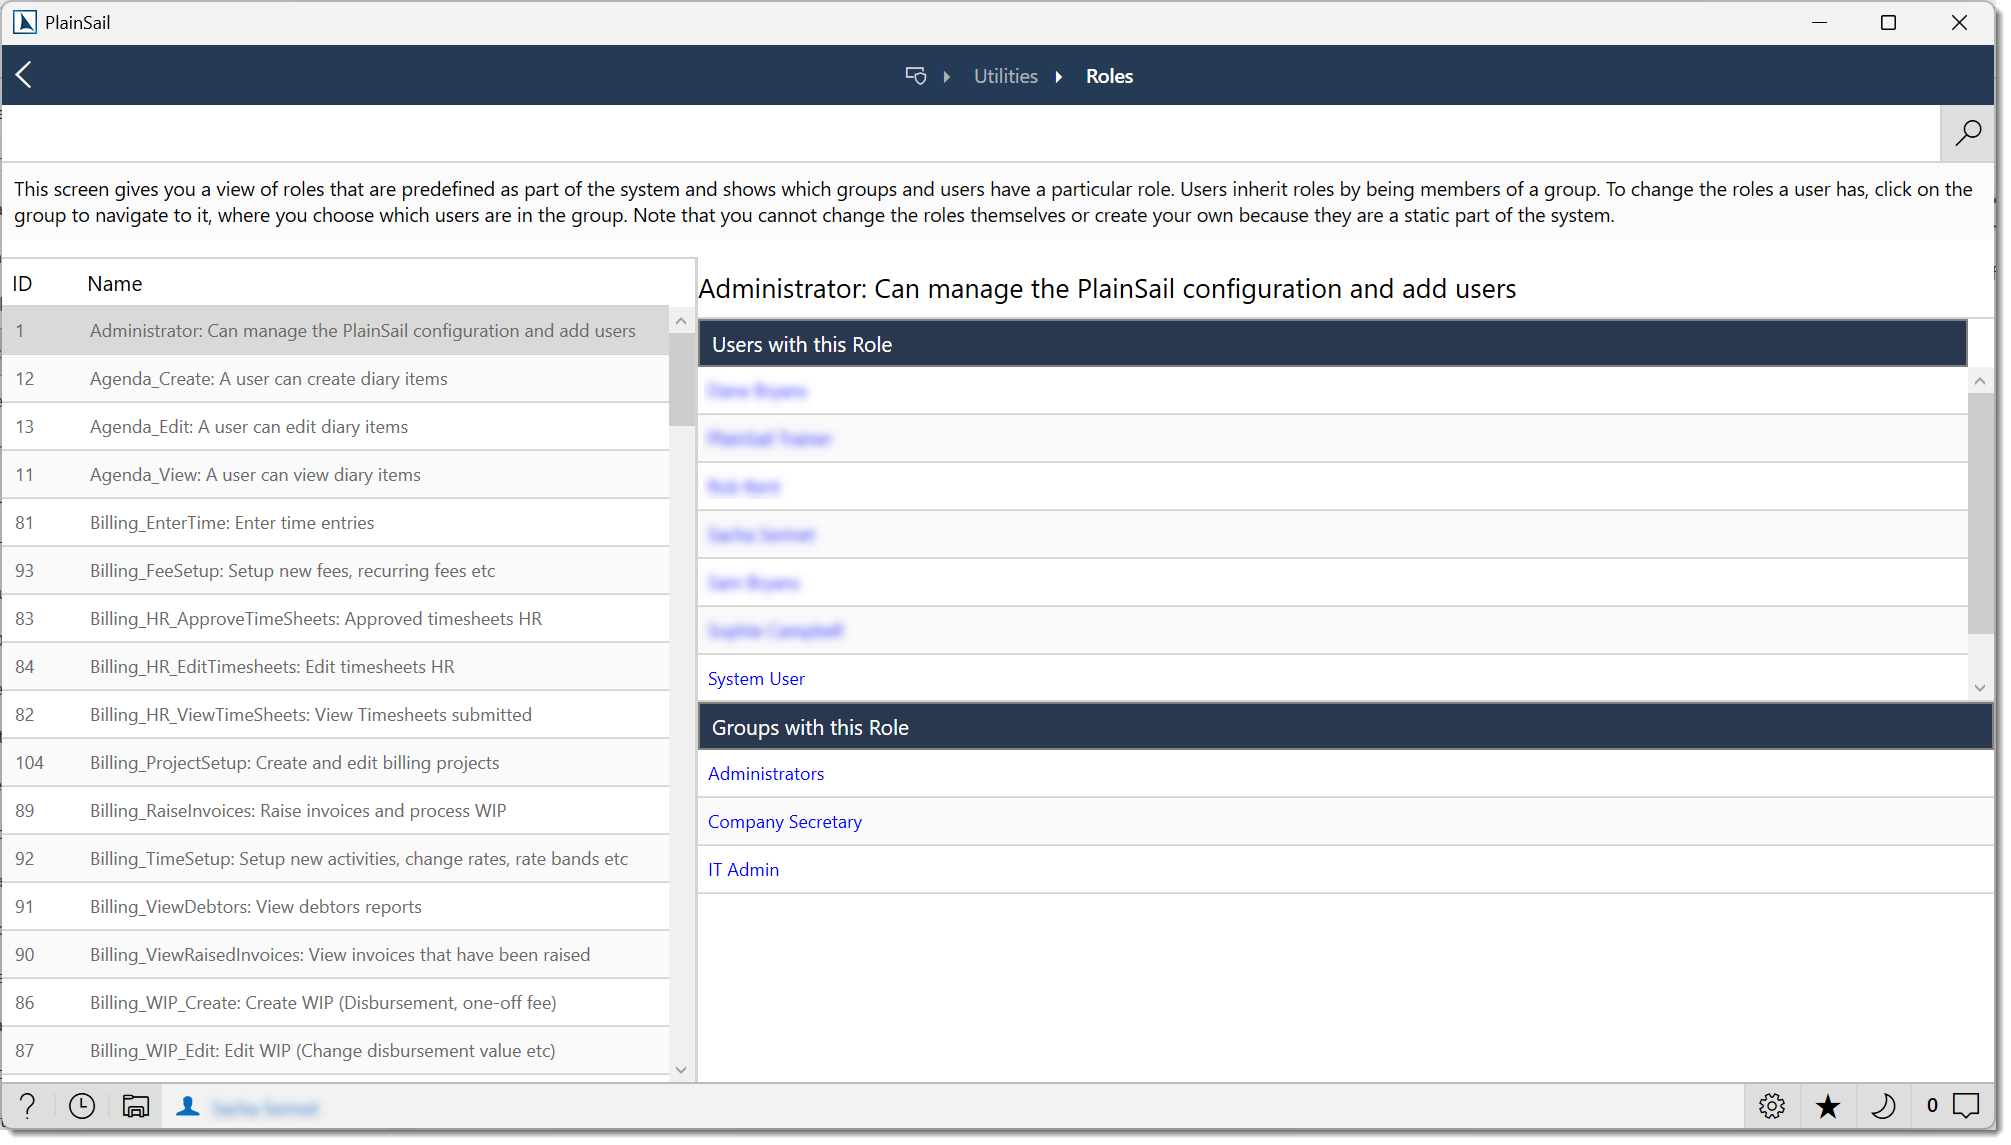Image resolution: width=2011 pixels, height=1145 pixels.
Task: Open notifications via the speech bubble icon
Action: pyautogui.click(x=1965, y=1106)
